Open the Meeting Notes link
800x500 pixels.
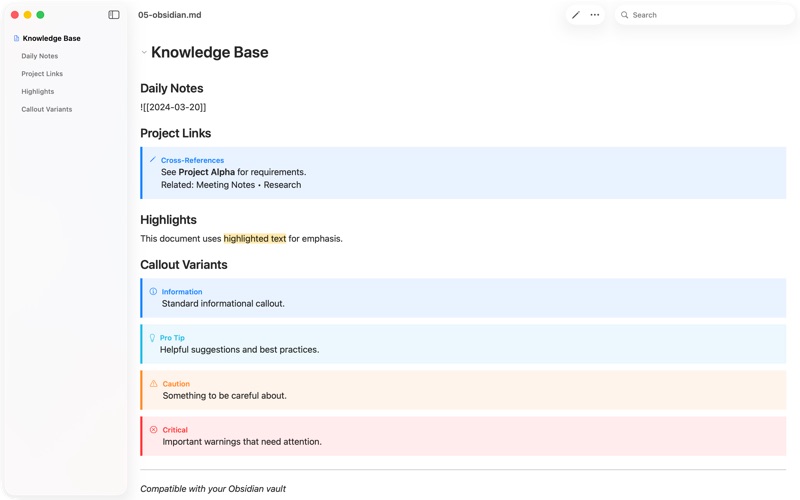(226, 185)
